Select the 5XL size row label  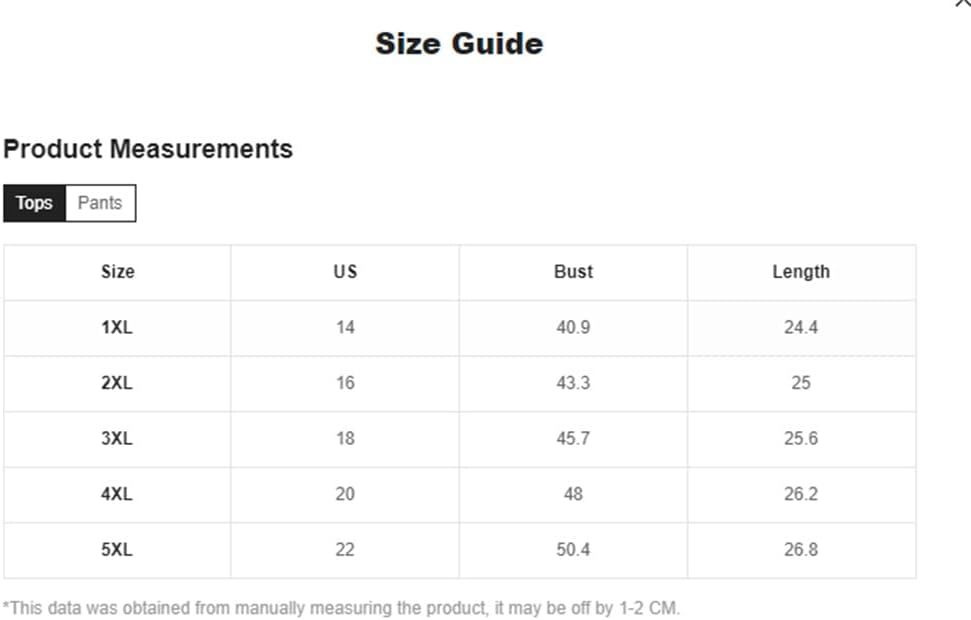coord(118,550)
